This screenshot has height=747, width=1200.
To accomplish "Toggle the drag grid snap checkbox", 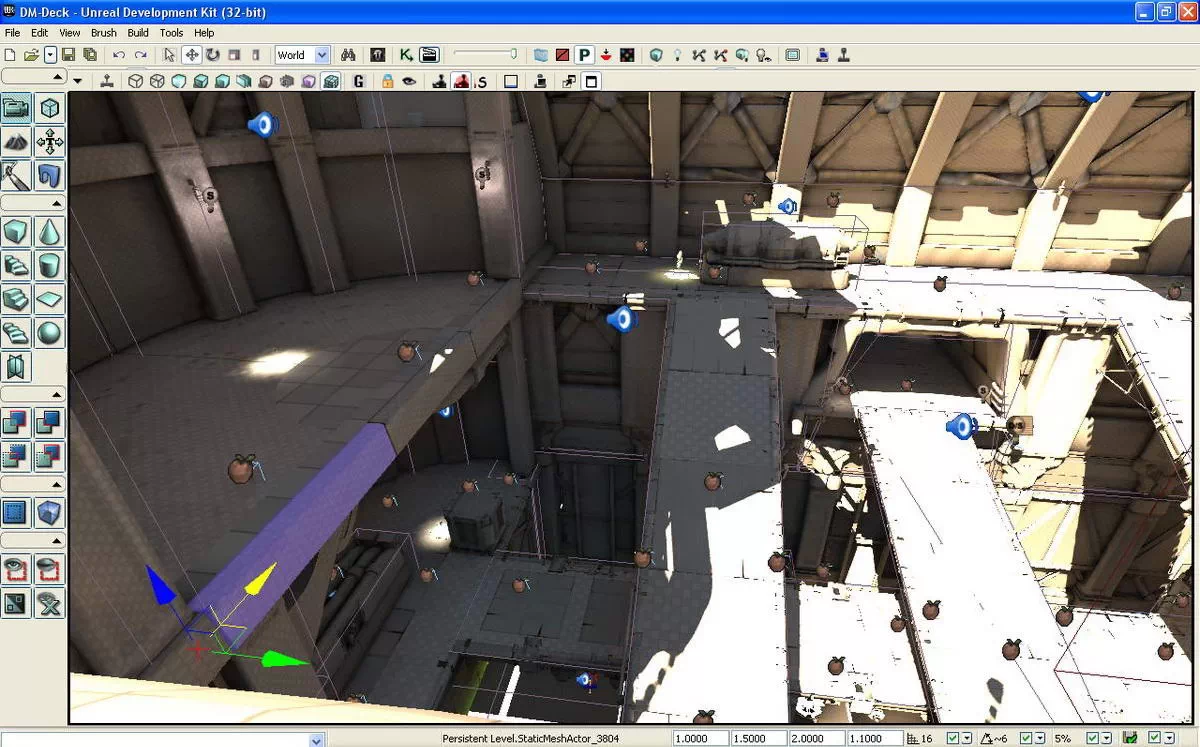I will (953, 738).
